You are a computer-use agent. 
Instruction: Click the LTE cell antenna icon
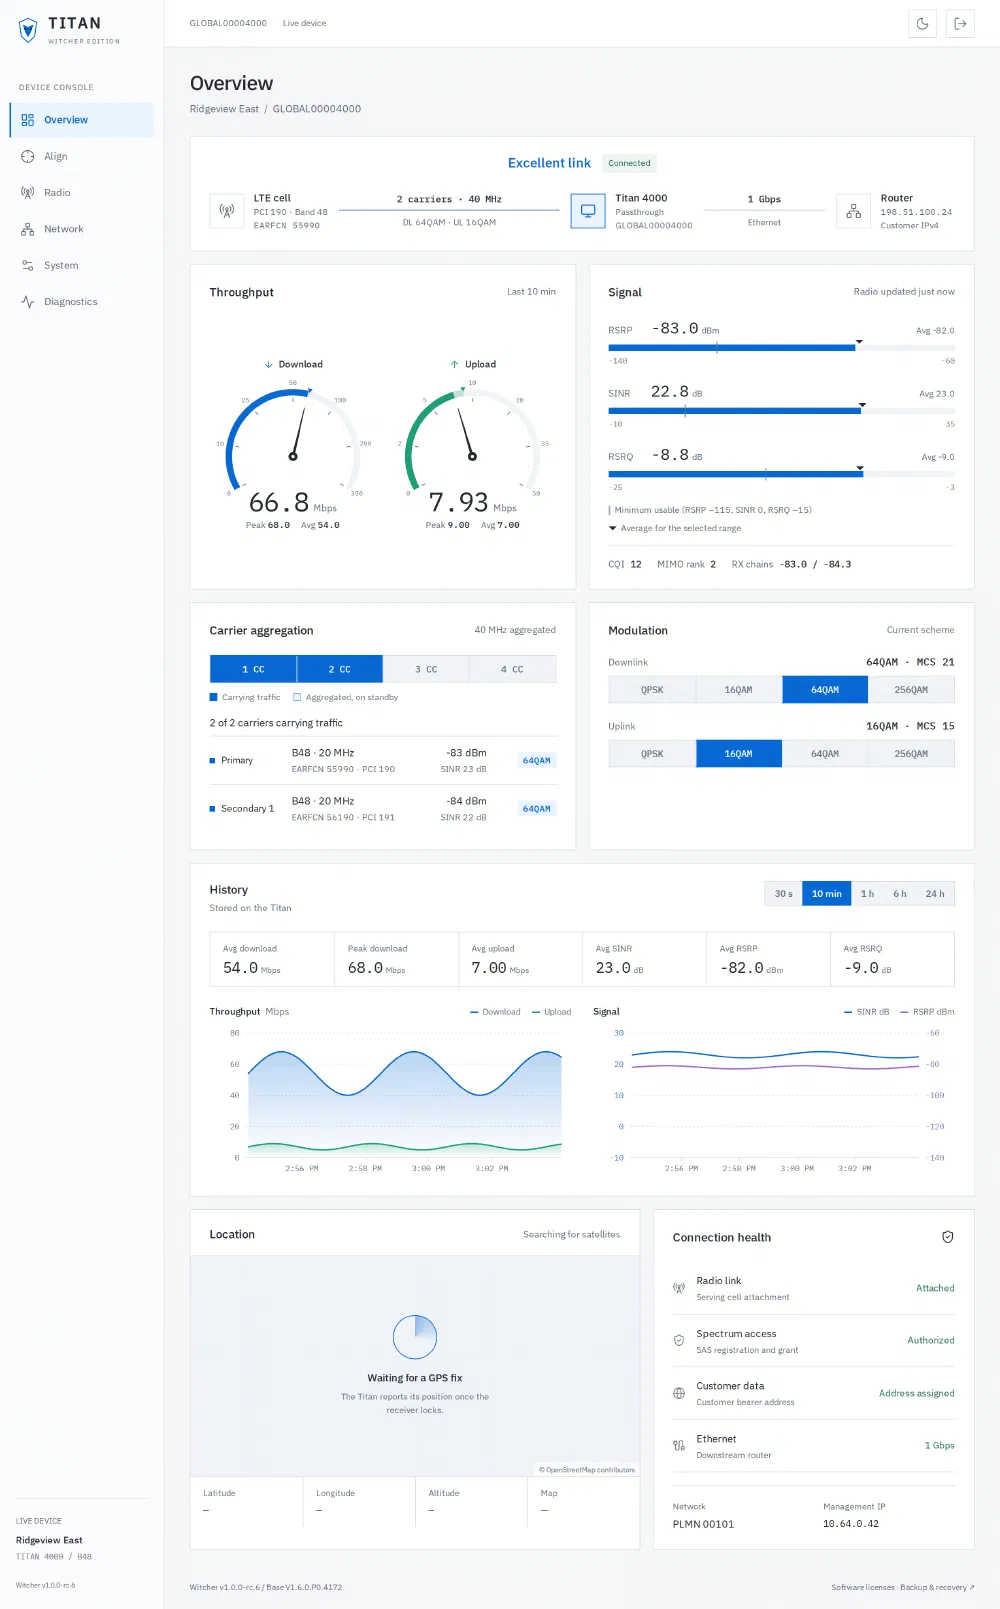(x=227, y=211)
